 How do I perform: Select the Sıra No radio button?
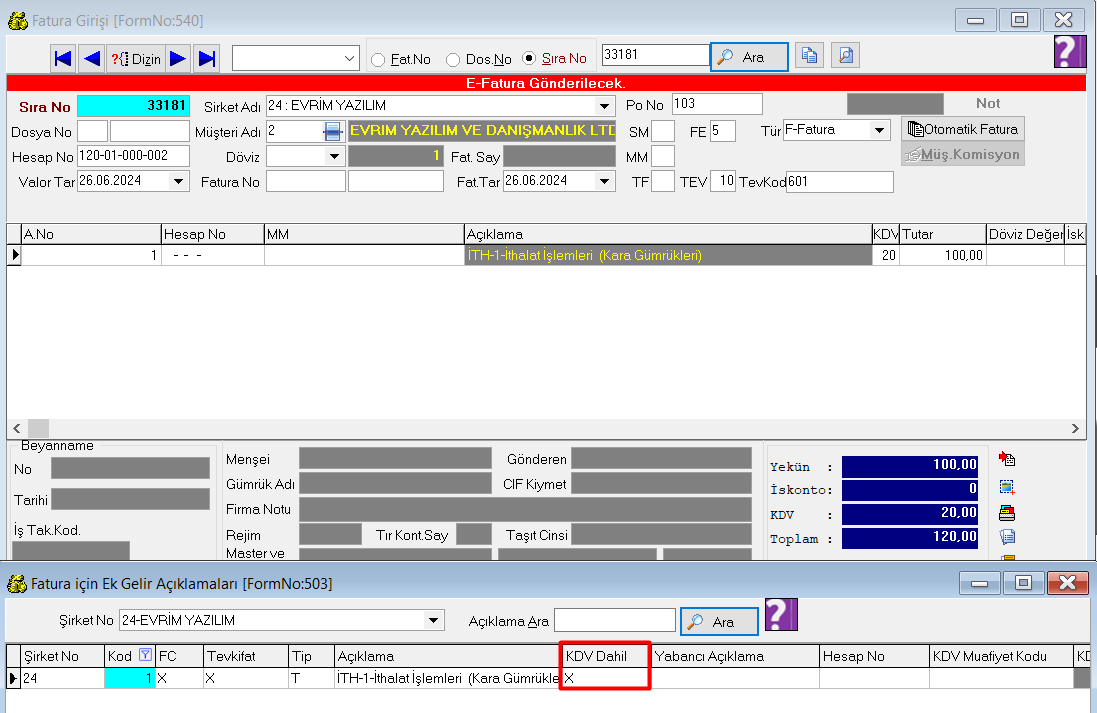click(529, 58)
